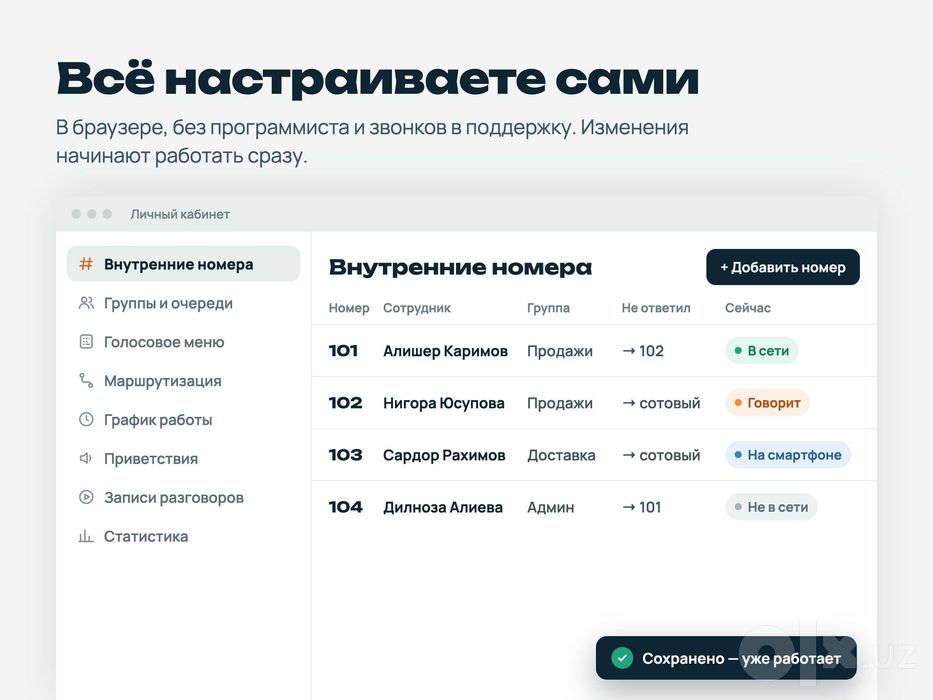Screen dimensions: 933x700
Task: Select График работы in sidebar
Action: click(183, 420)
